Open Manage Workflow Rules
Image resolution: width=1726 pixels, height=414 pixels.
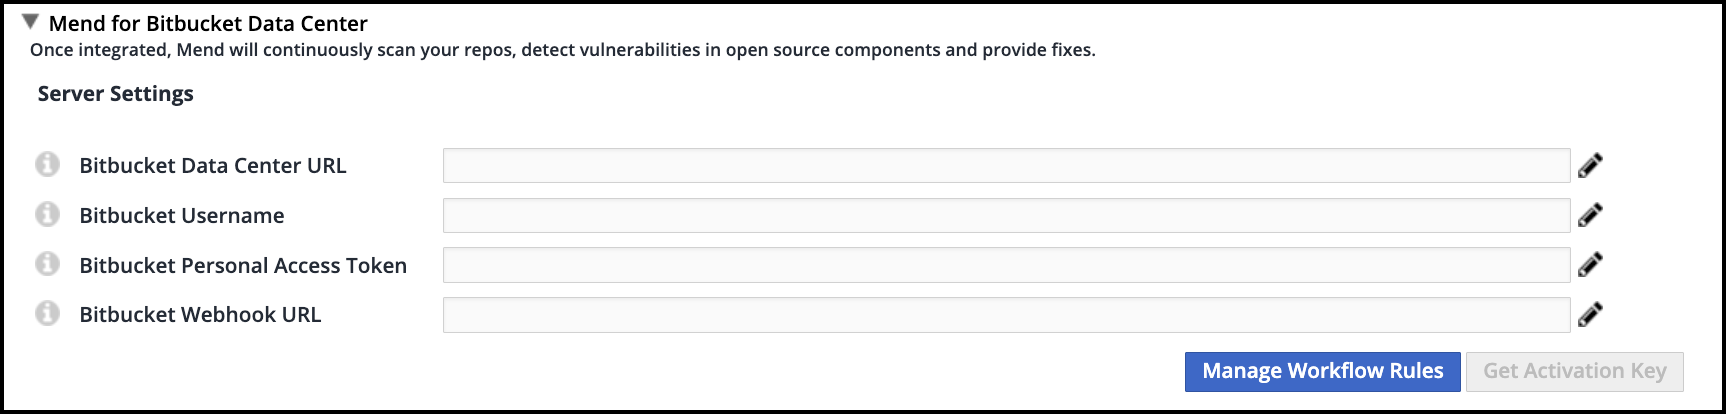pos(1322,371)
